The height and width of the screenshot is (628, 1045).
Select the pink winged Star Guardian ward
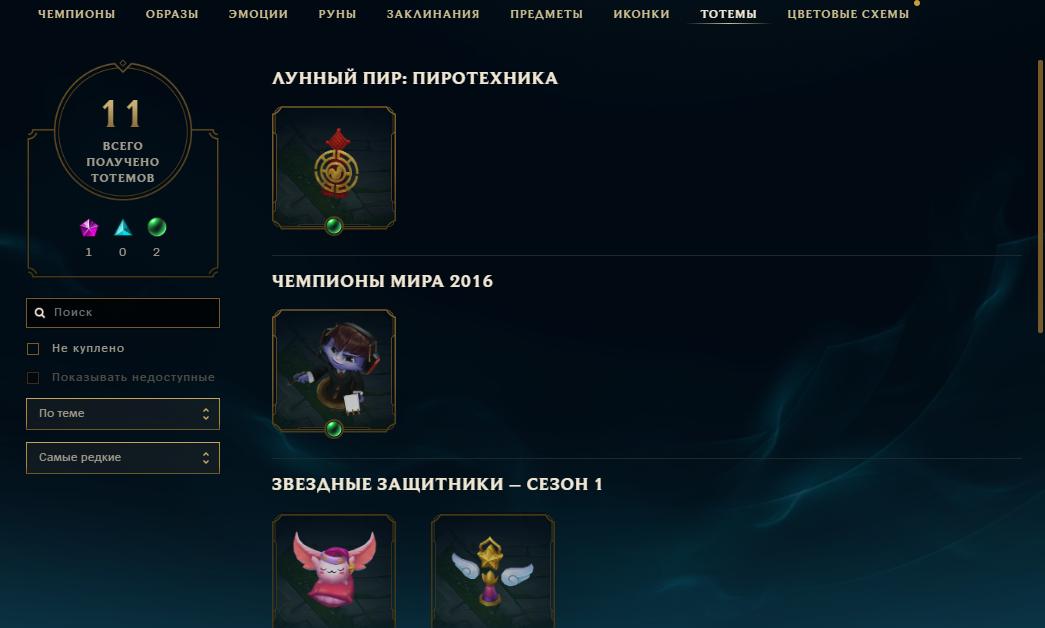coord(334,571)
